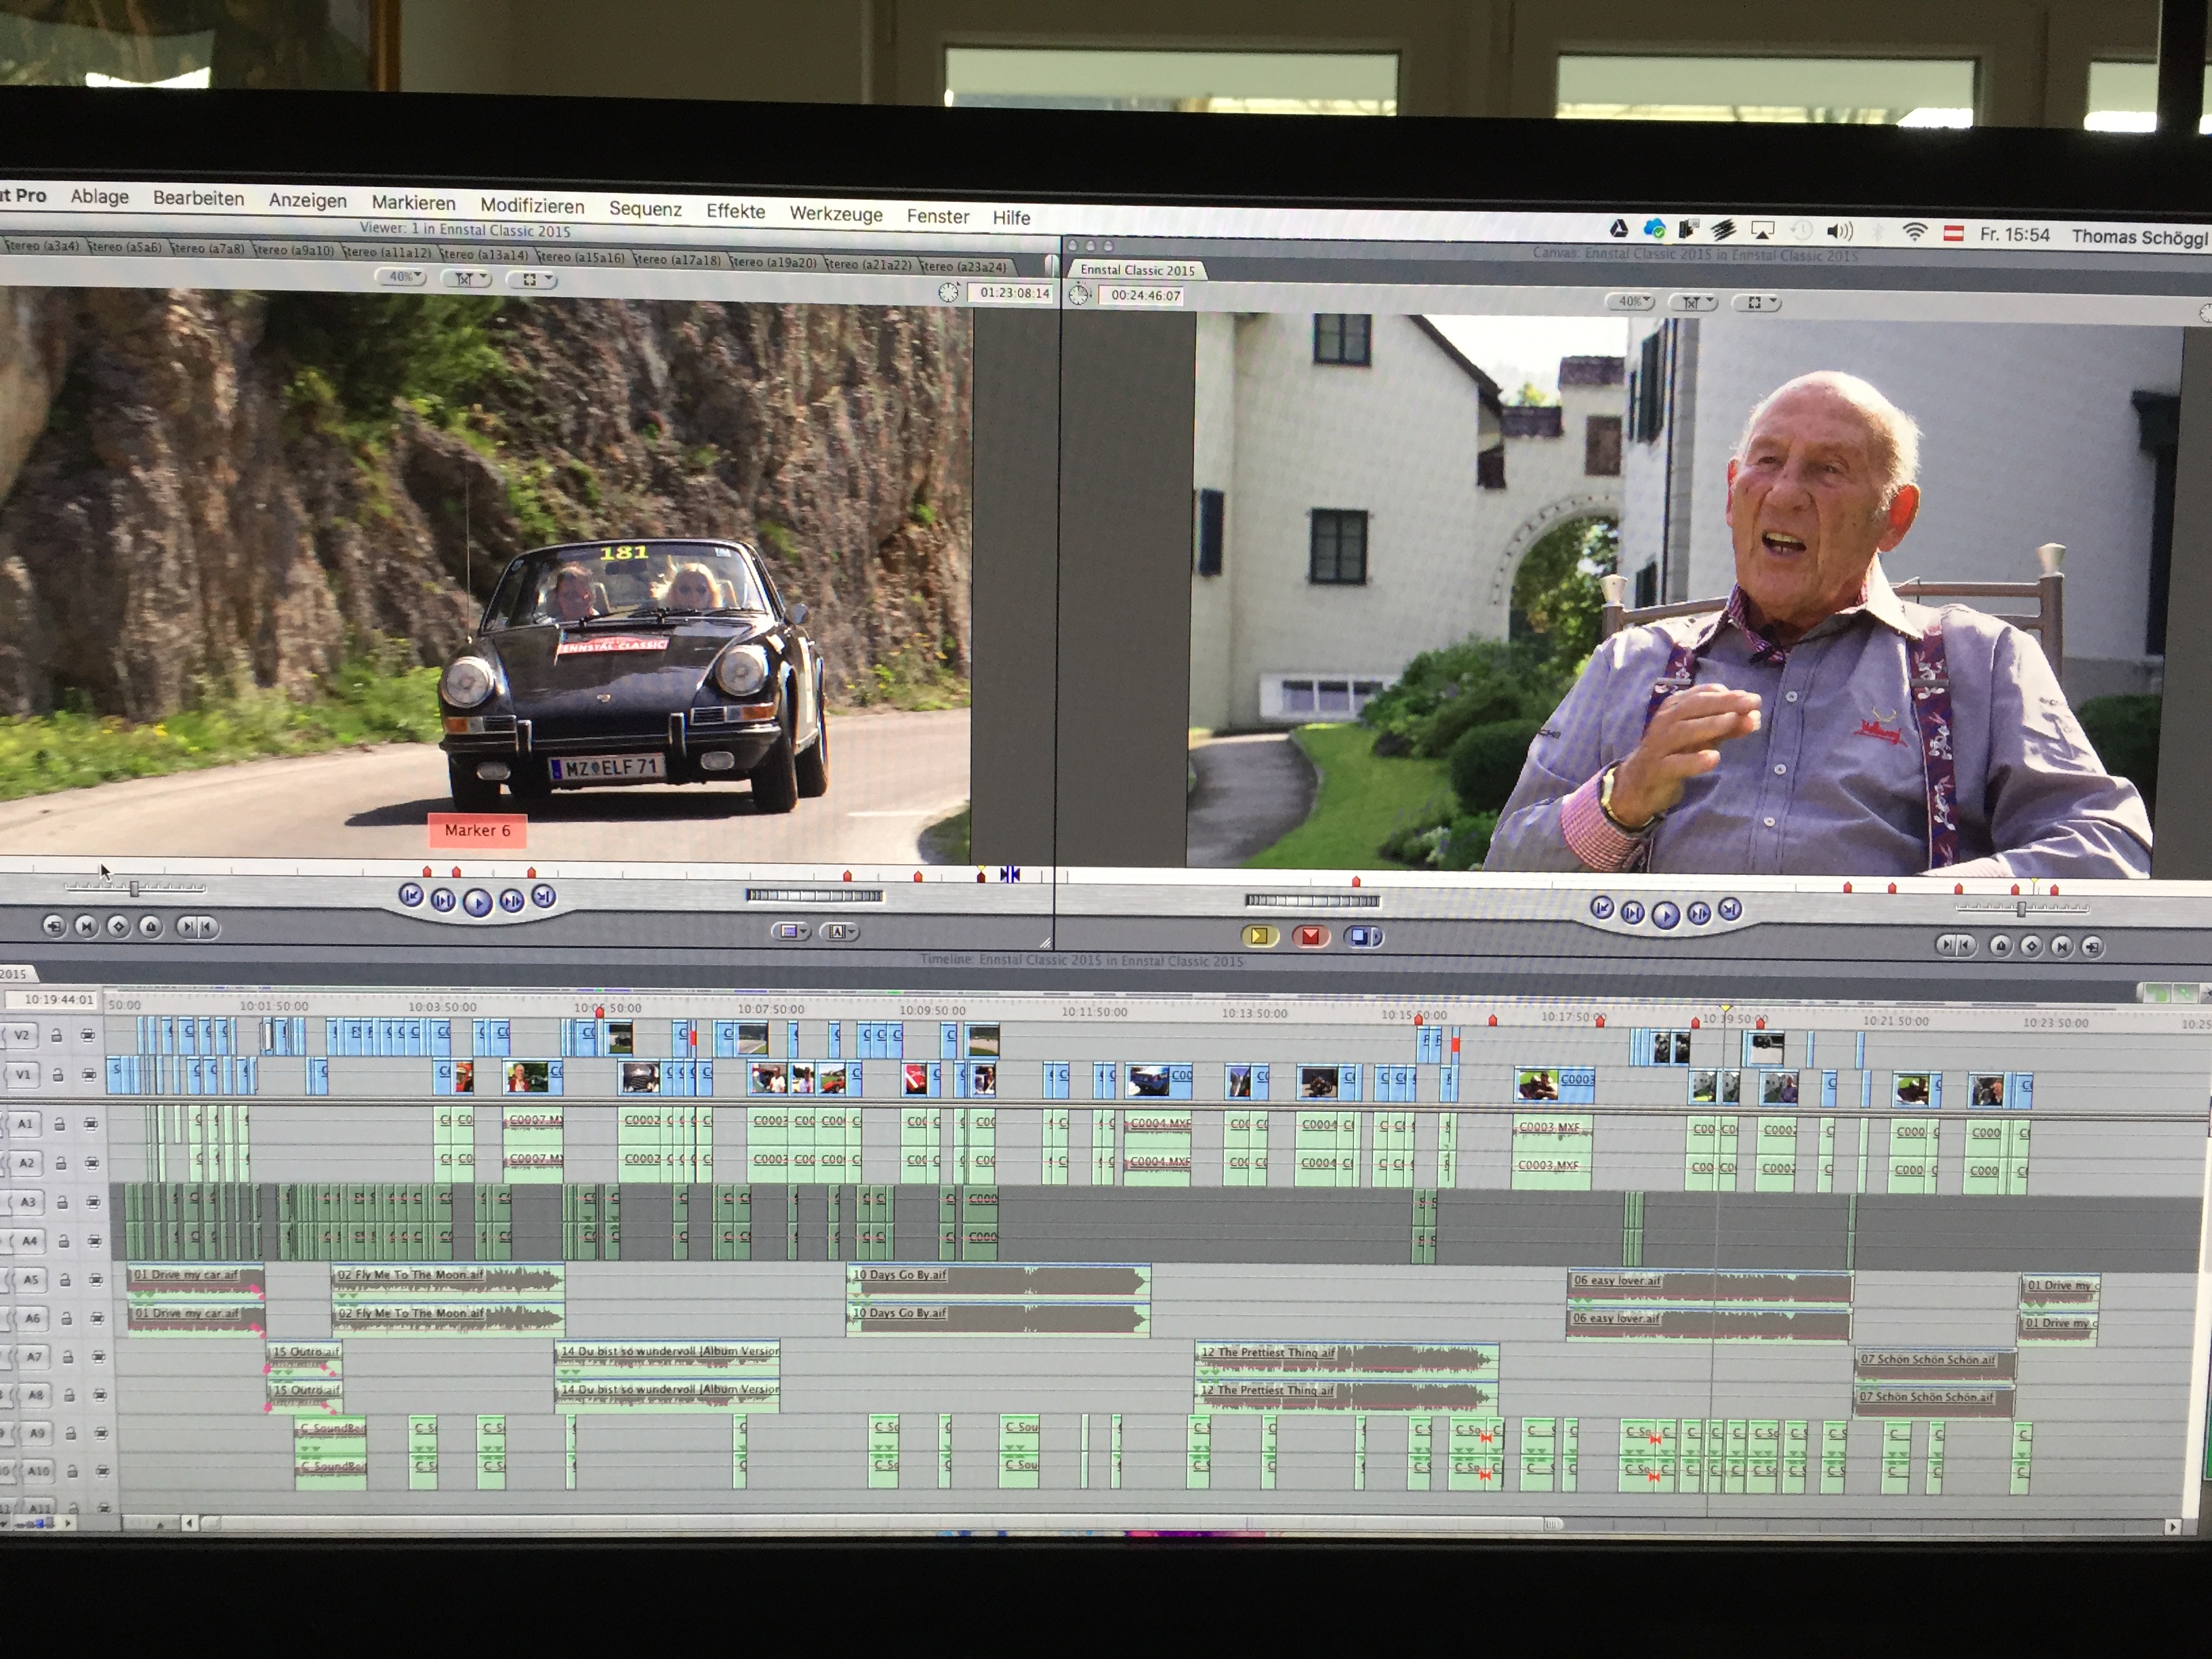Image resolution: width=2212 pixels, height=1659 pixels.
Task: Open Viewer view mode dropdown
Action: pyautogui.click(x=533, y=280)
